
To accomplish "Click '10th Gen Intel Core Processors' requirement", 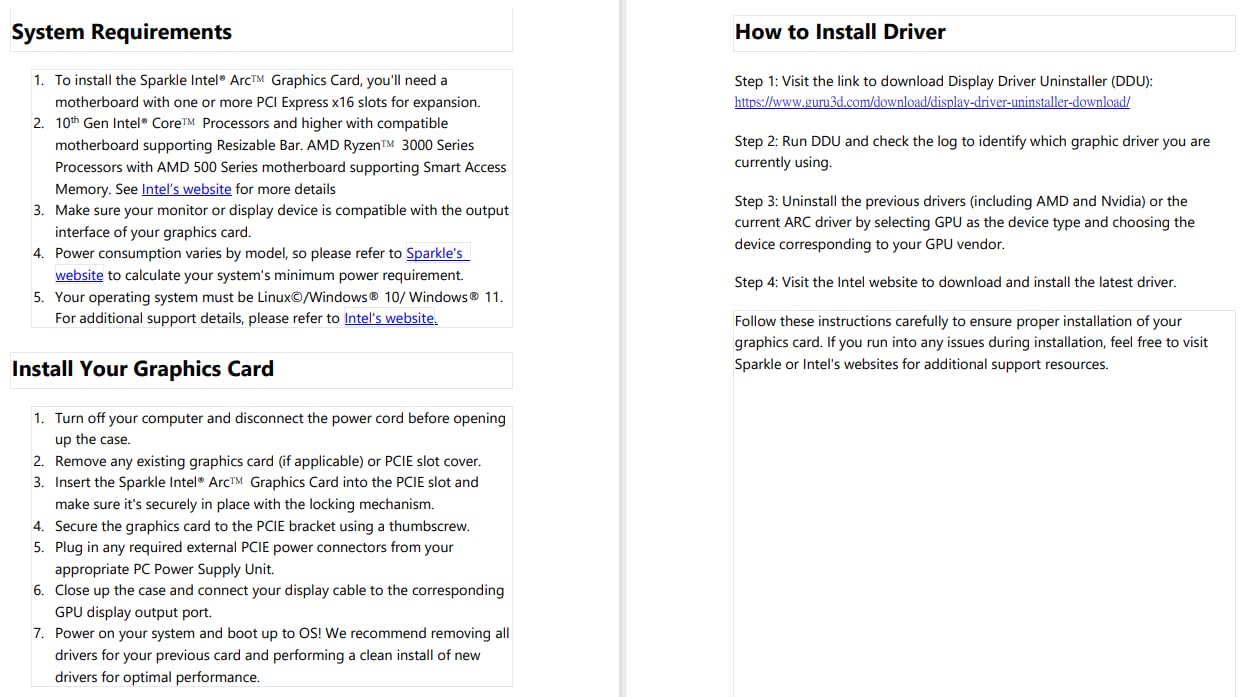I will pyautogui.click(x=281, y=156).
